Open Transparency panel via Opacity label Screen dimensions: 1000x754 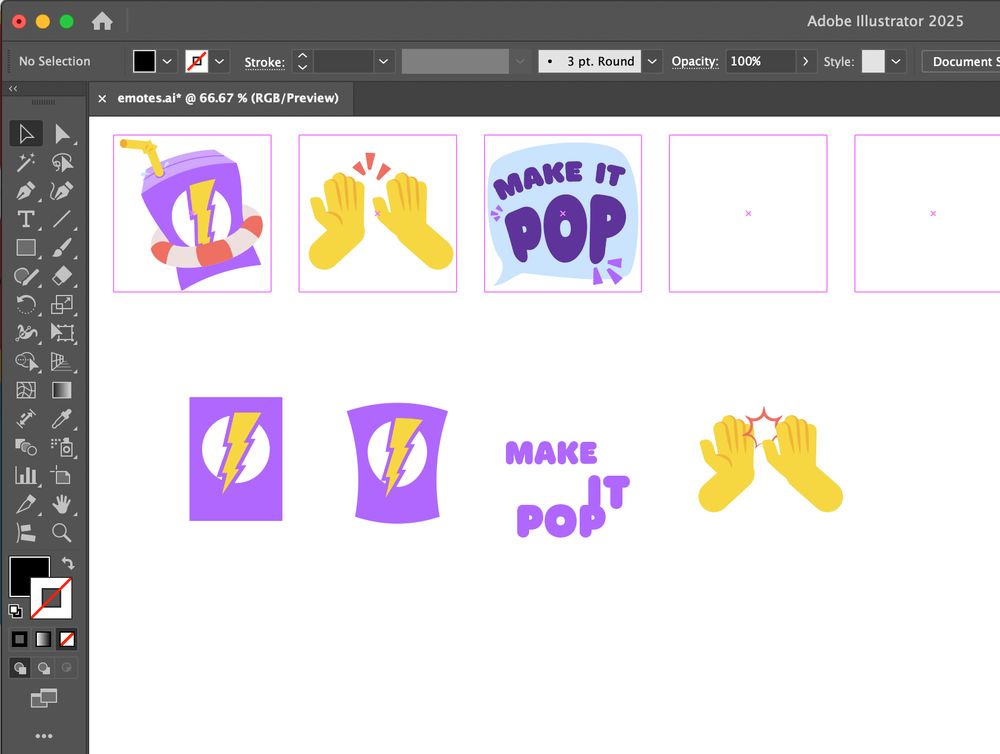695,62
